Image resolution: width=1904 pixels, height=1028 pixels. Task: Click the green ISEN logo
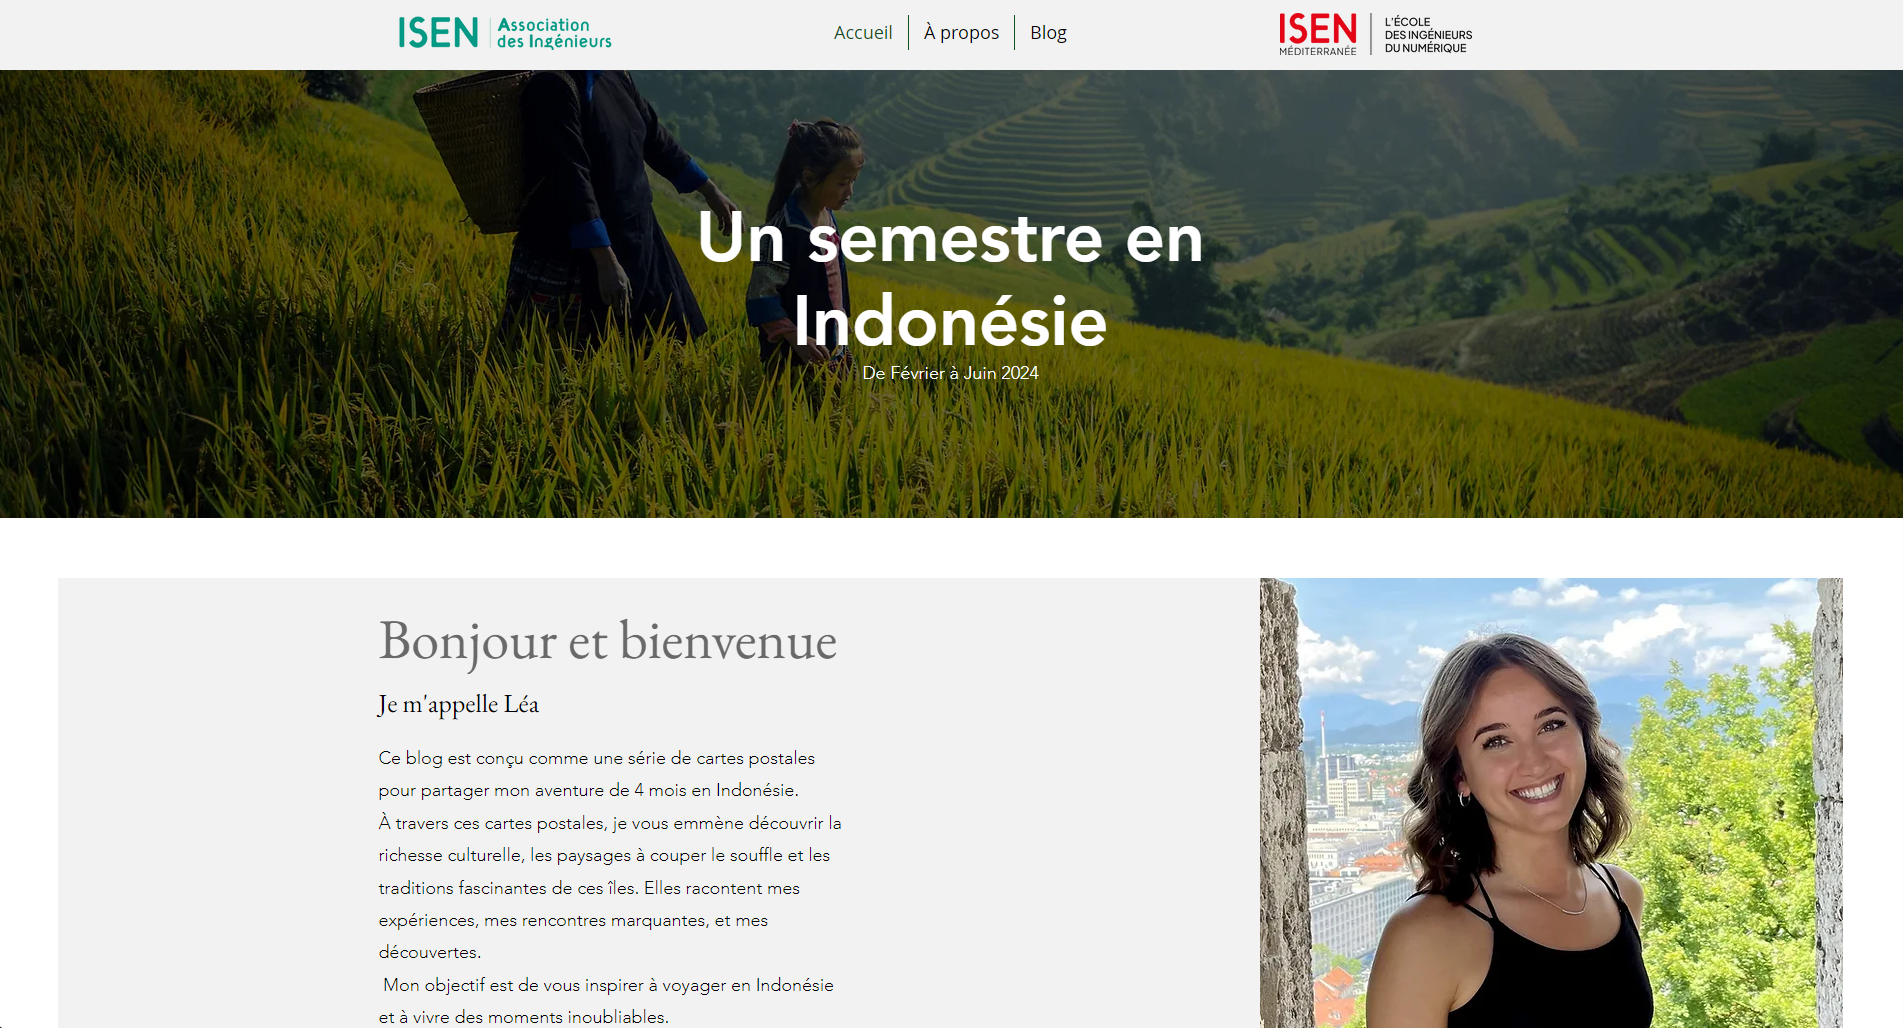438,33
